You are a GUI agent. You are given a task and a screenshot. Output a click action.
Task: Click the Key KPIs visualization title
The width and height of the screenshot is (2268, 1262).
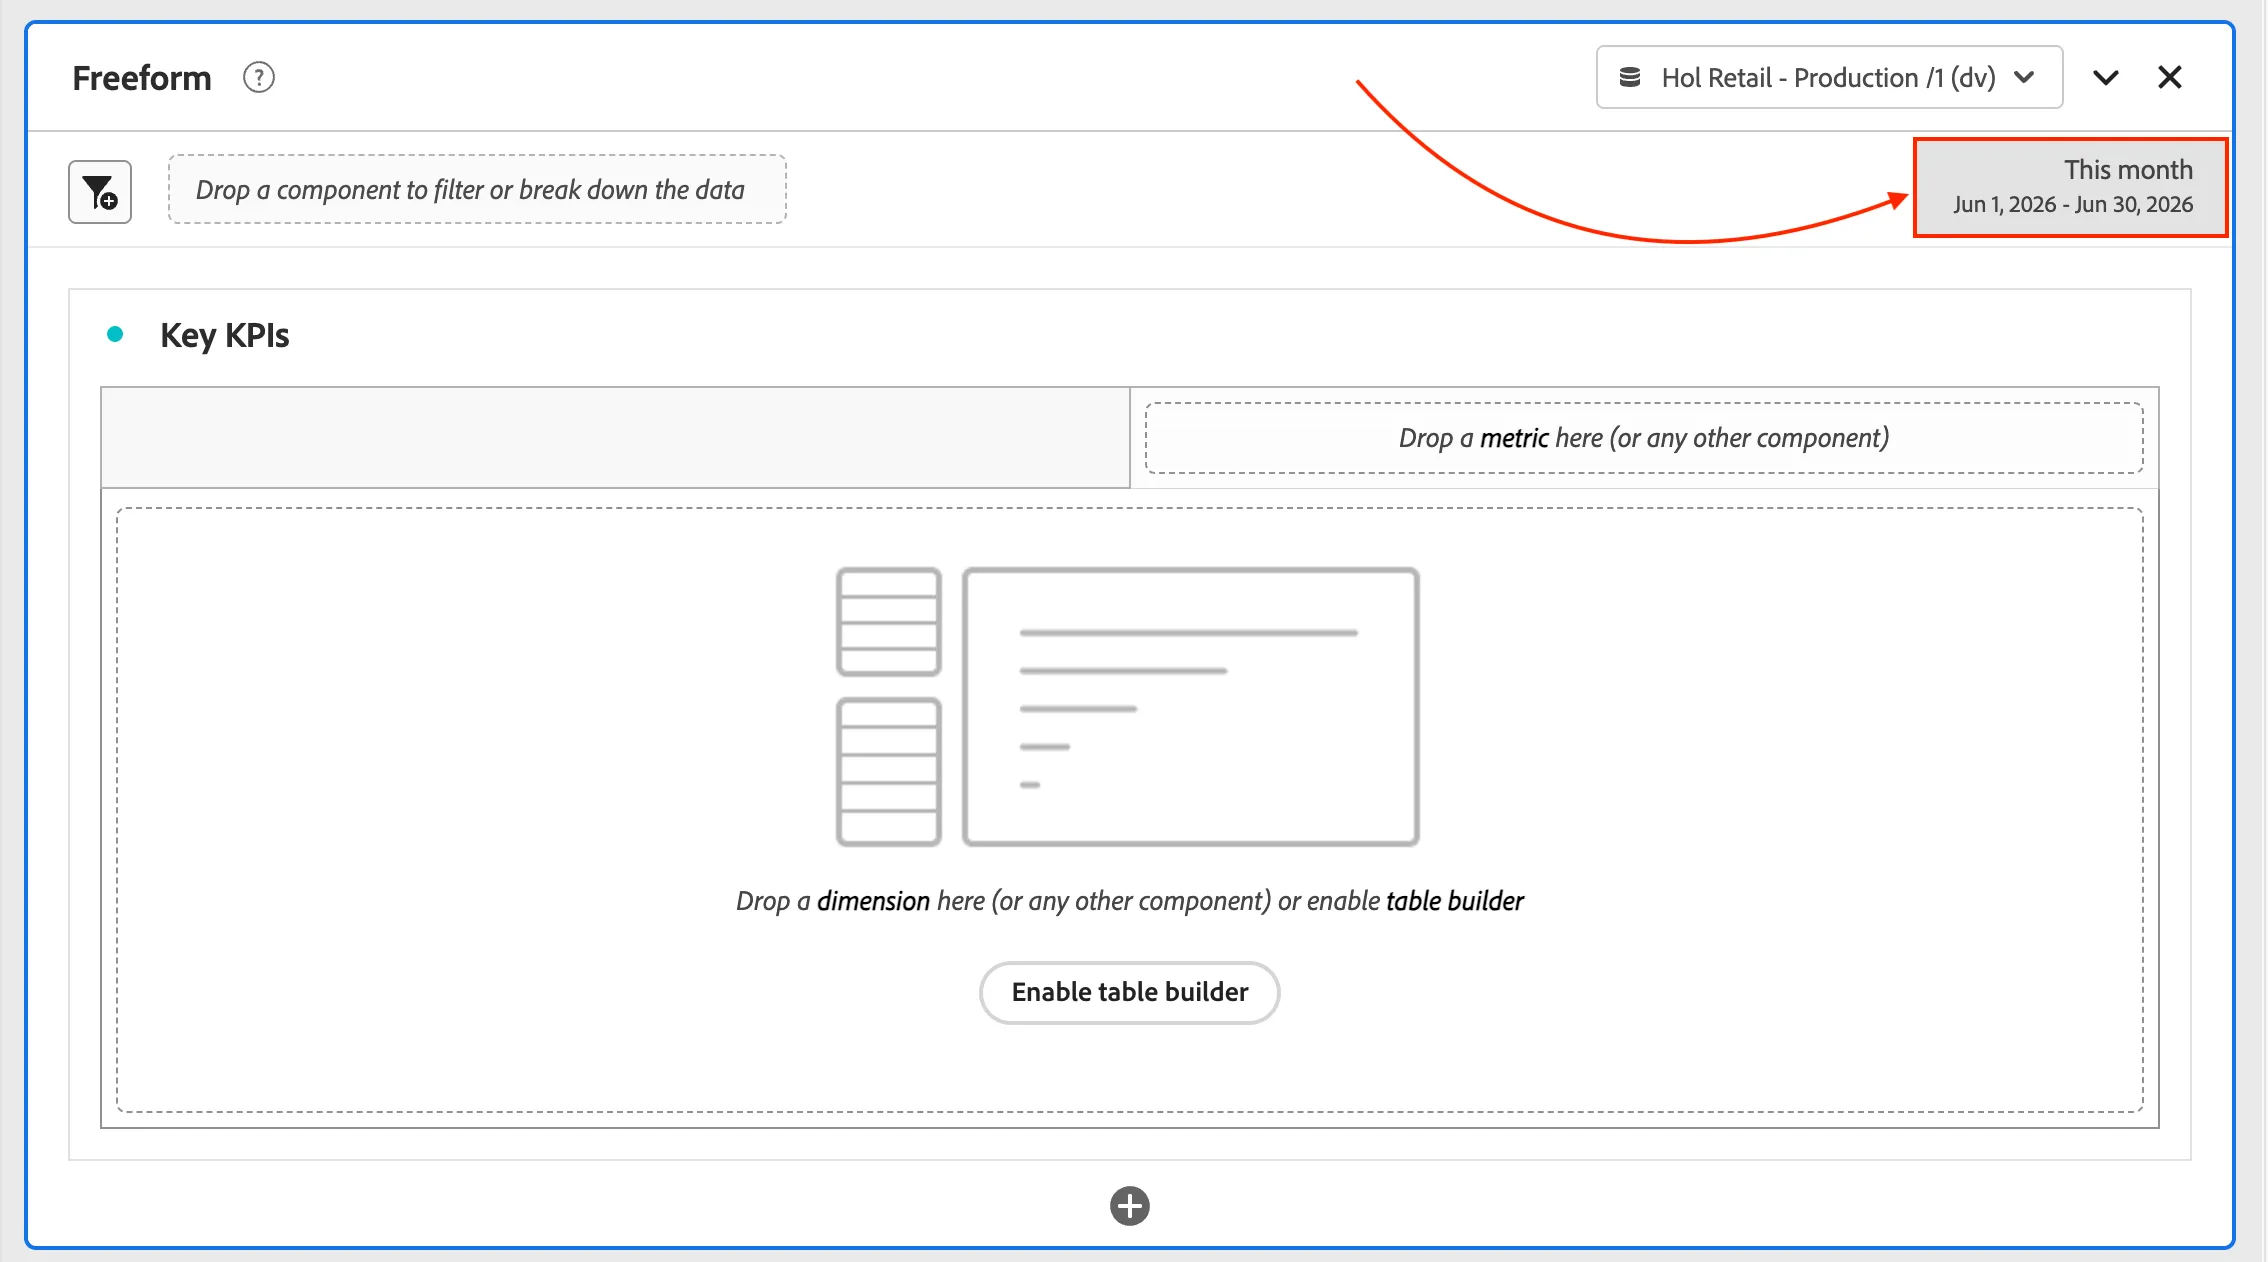point(225,335)
